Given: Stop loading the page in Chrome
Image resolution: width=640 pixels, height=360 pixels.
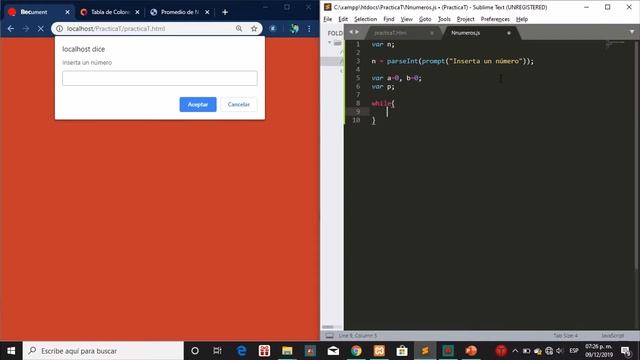Looking at the screenshot, I should pyautogui.click(x=40, y=29).
